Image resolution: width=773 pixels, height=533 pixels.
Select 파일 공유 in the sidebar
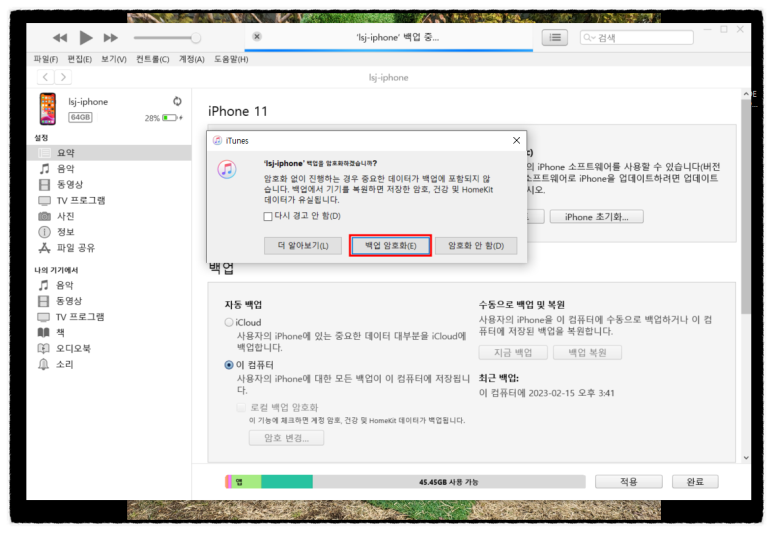[109, 248]
